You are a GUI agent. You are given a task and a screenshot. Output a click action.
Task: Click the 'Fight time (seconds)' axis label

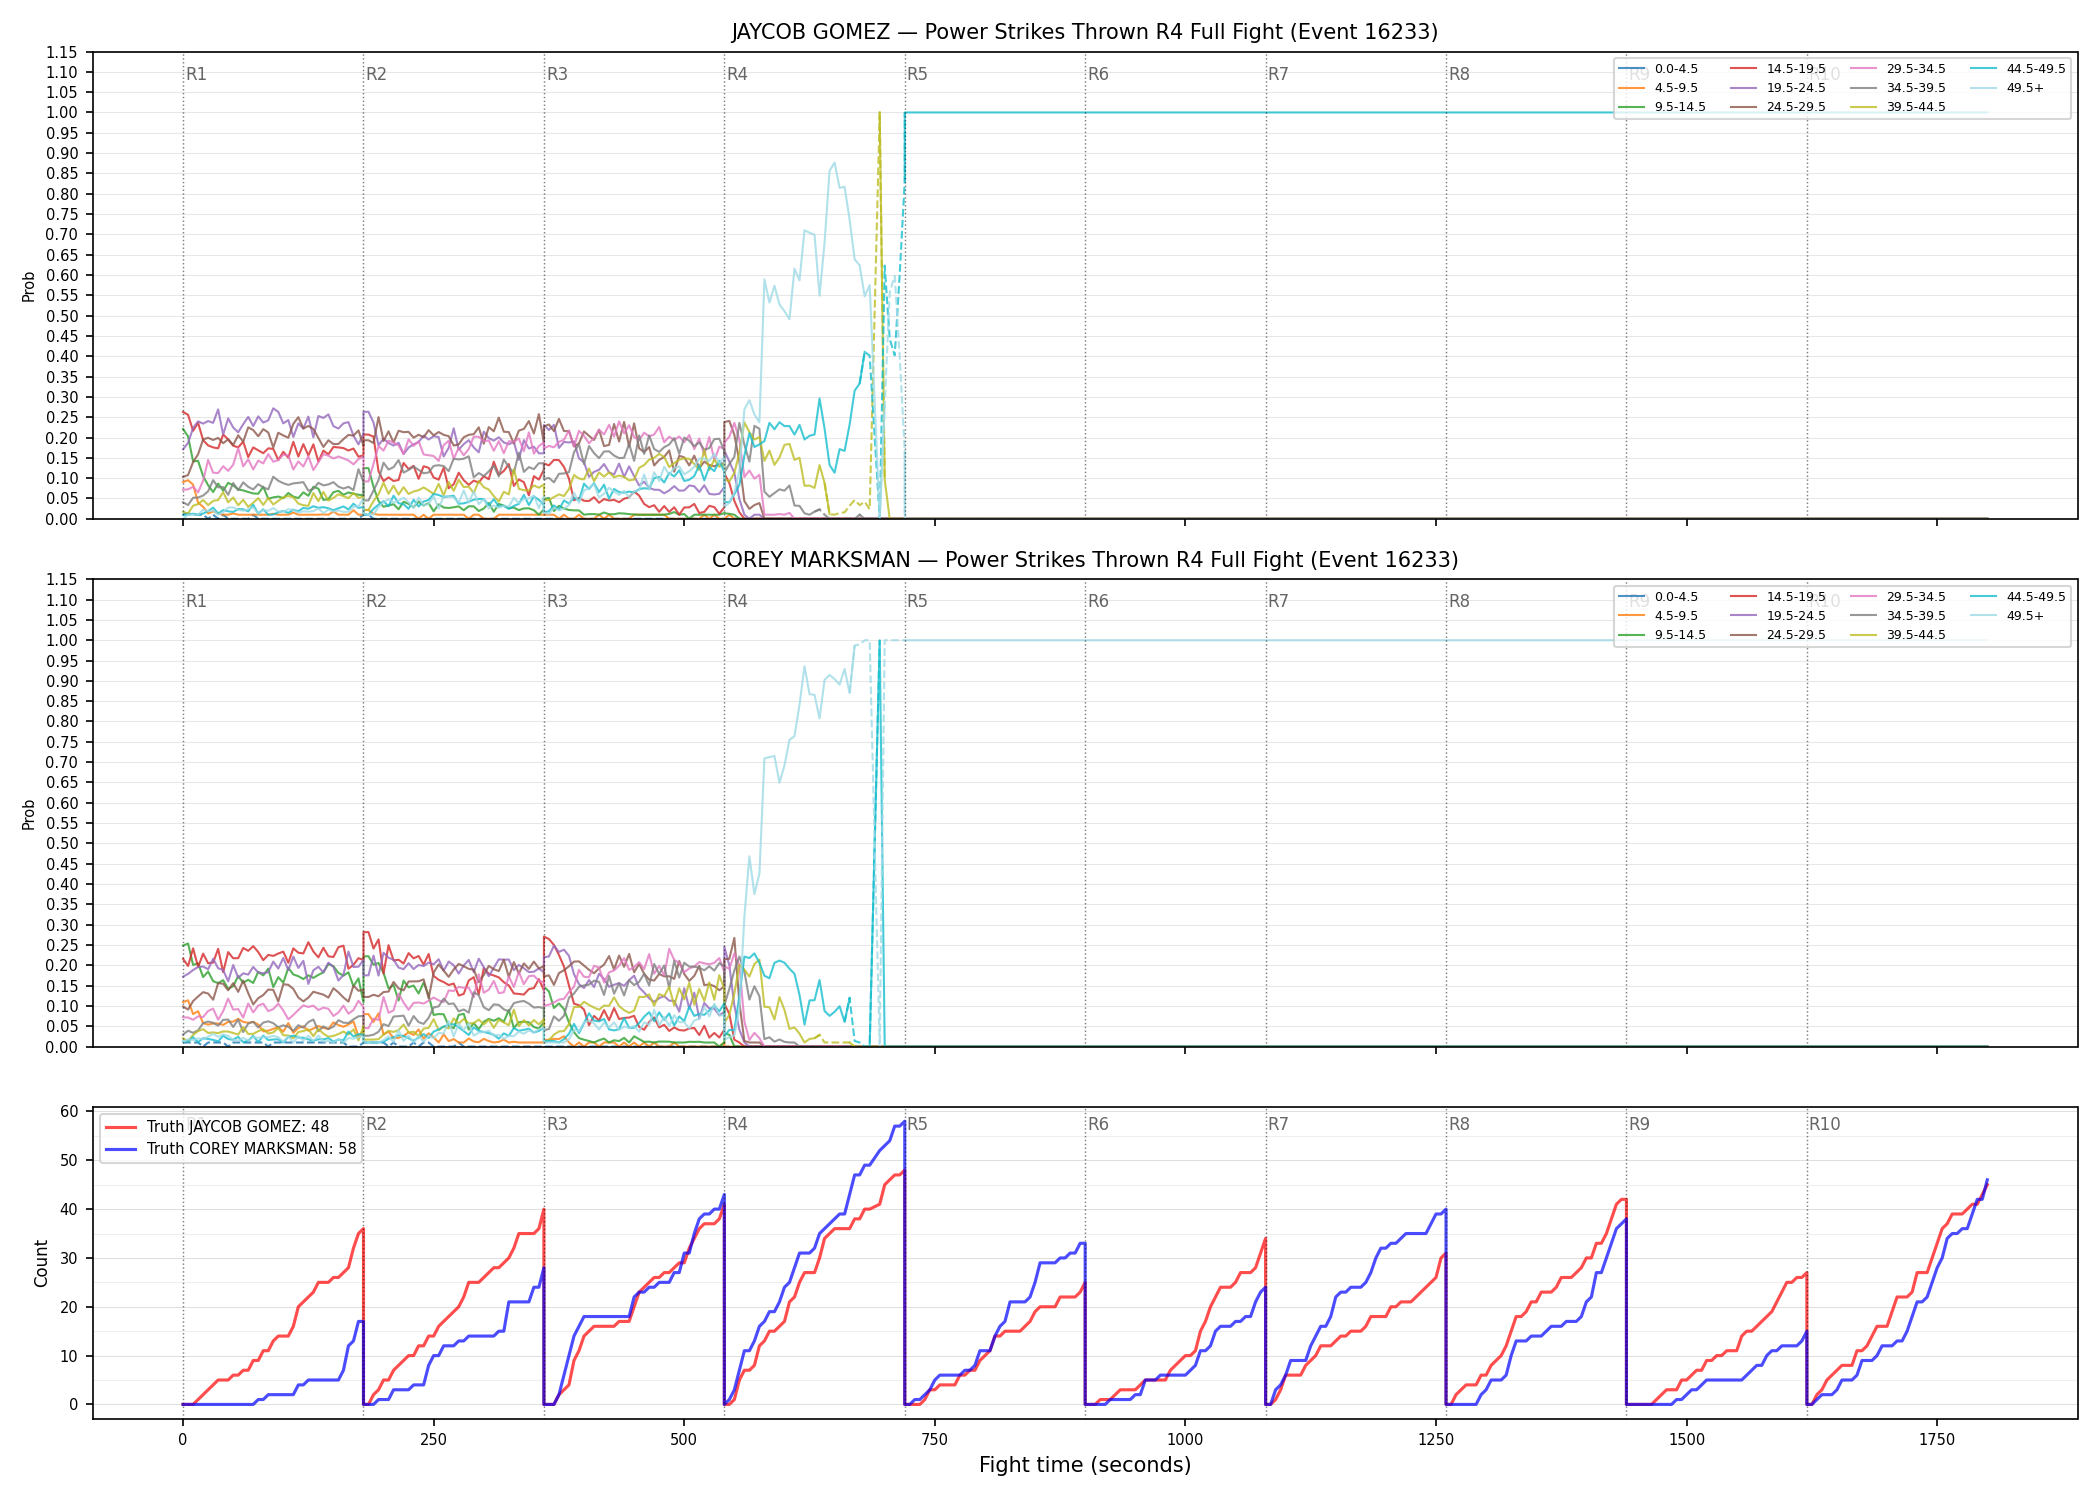pyautogui.click(x=1085, y=1465)
